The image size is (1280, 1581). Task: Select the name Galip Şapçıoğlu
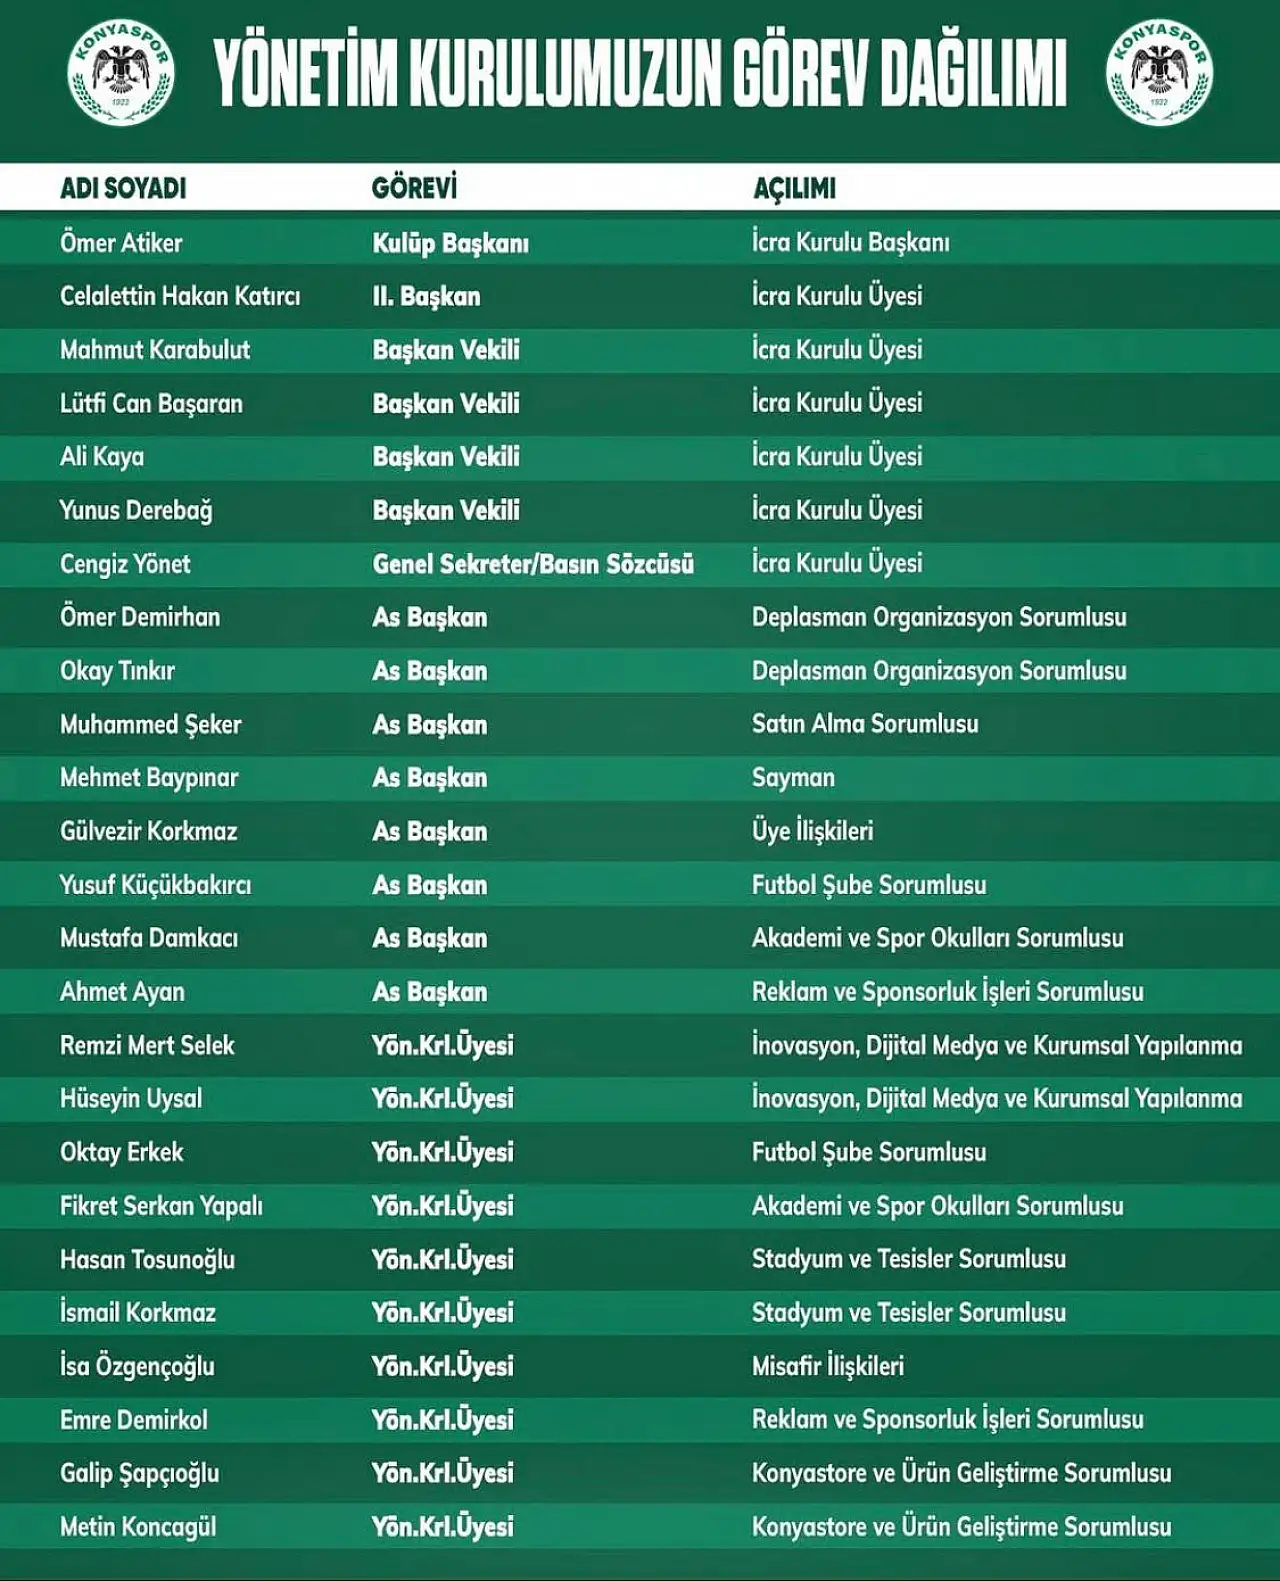tap(139, 1473)
